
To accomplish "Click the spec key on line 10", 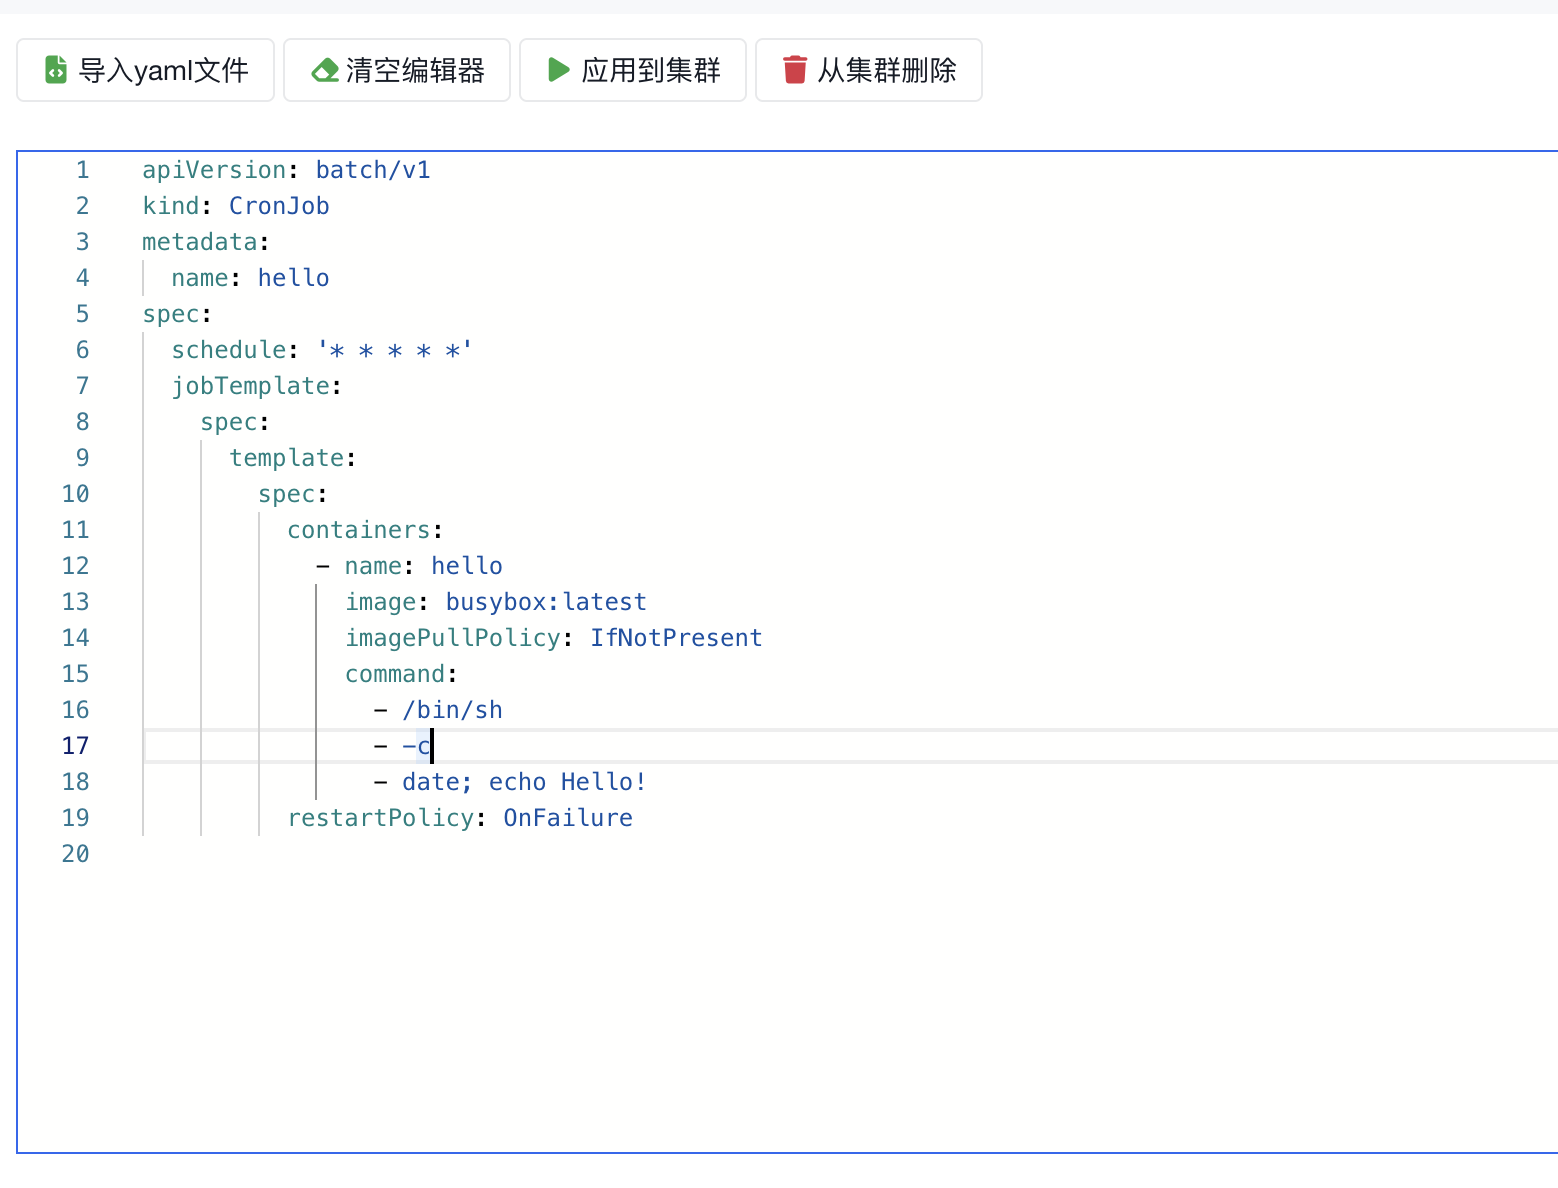I will (287, 494).
